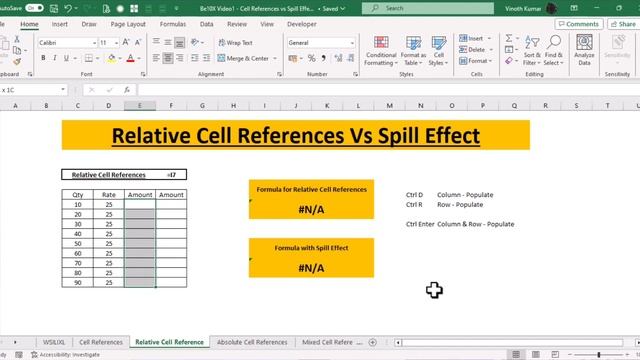Click in the Search box
Viewport: 640px width, 360px height.
(427, 8)
